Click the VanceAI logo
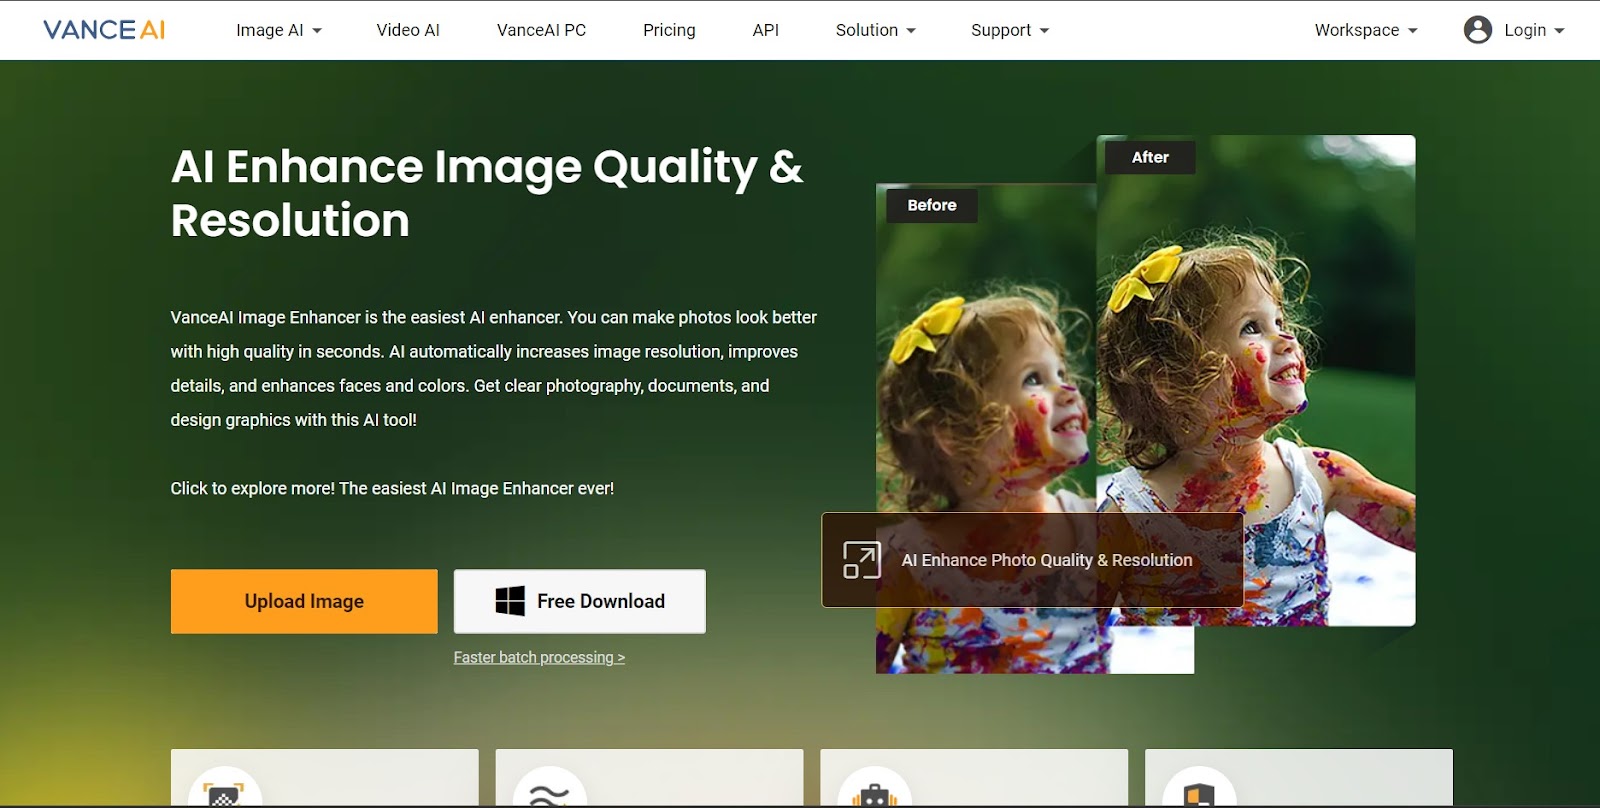 click(x=104, y=30)
